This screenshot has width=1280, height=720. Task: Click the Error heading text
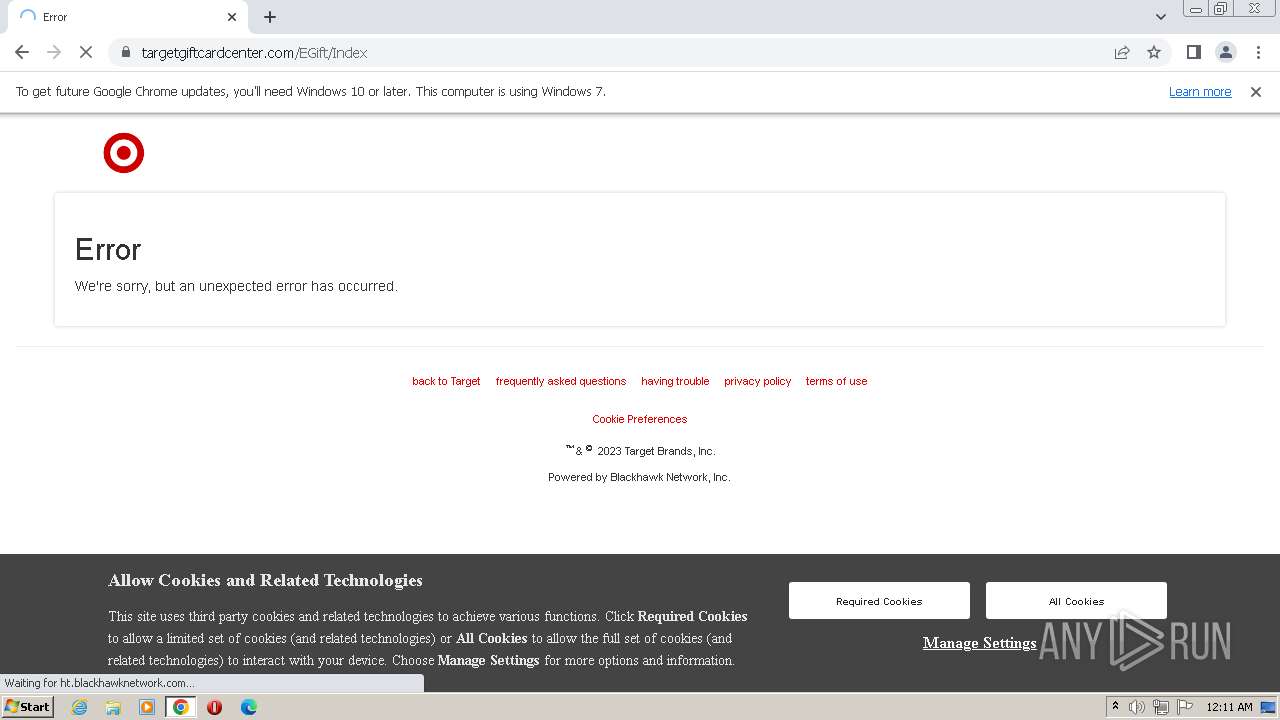click(x=108, y=250)
